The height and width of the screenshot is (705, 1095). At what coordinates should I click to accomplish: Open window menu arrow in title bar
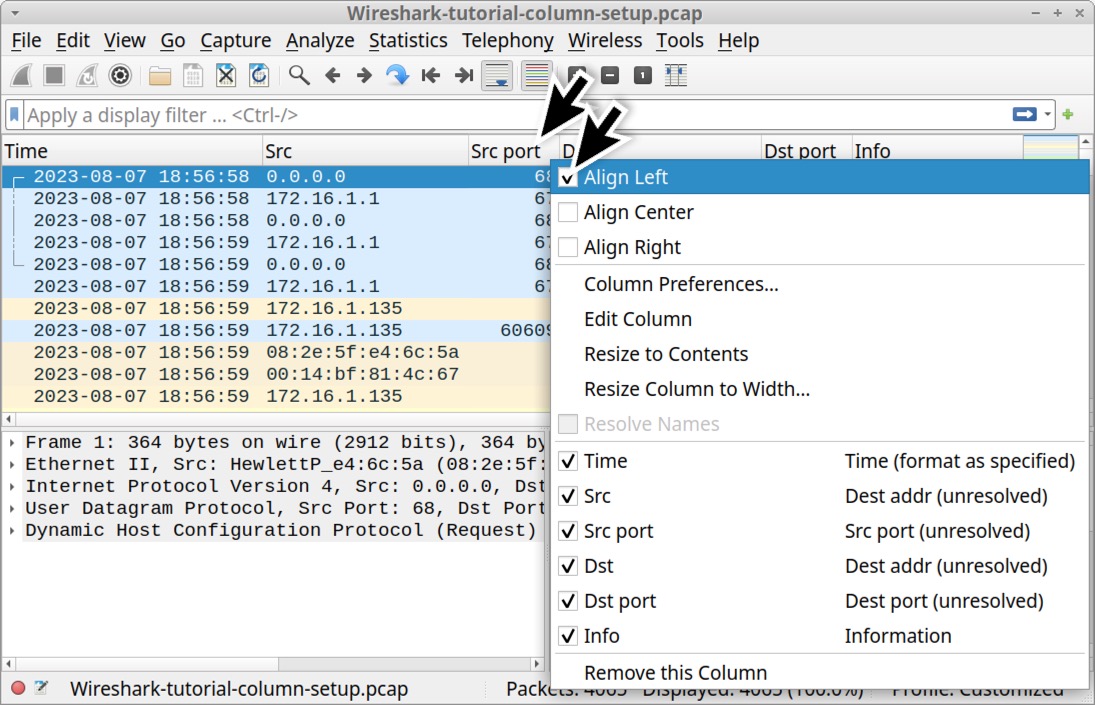pos(15,13)
